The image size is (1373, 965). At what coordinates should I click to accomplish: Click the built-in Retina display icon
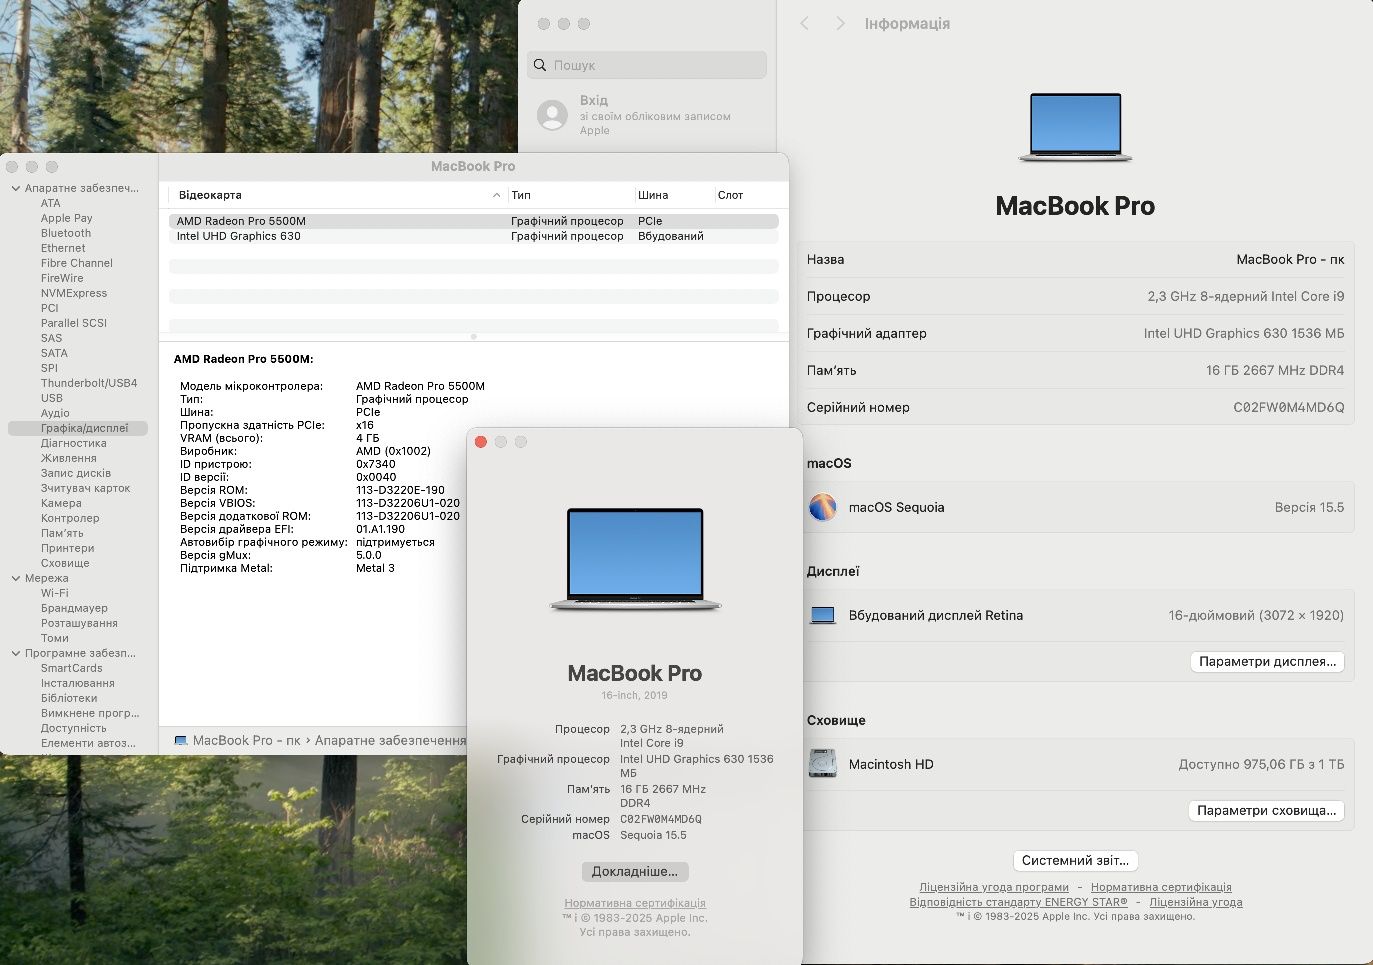tap(822, 615)
